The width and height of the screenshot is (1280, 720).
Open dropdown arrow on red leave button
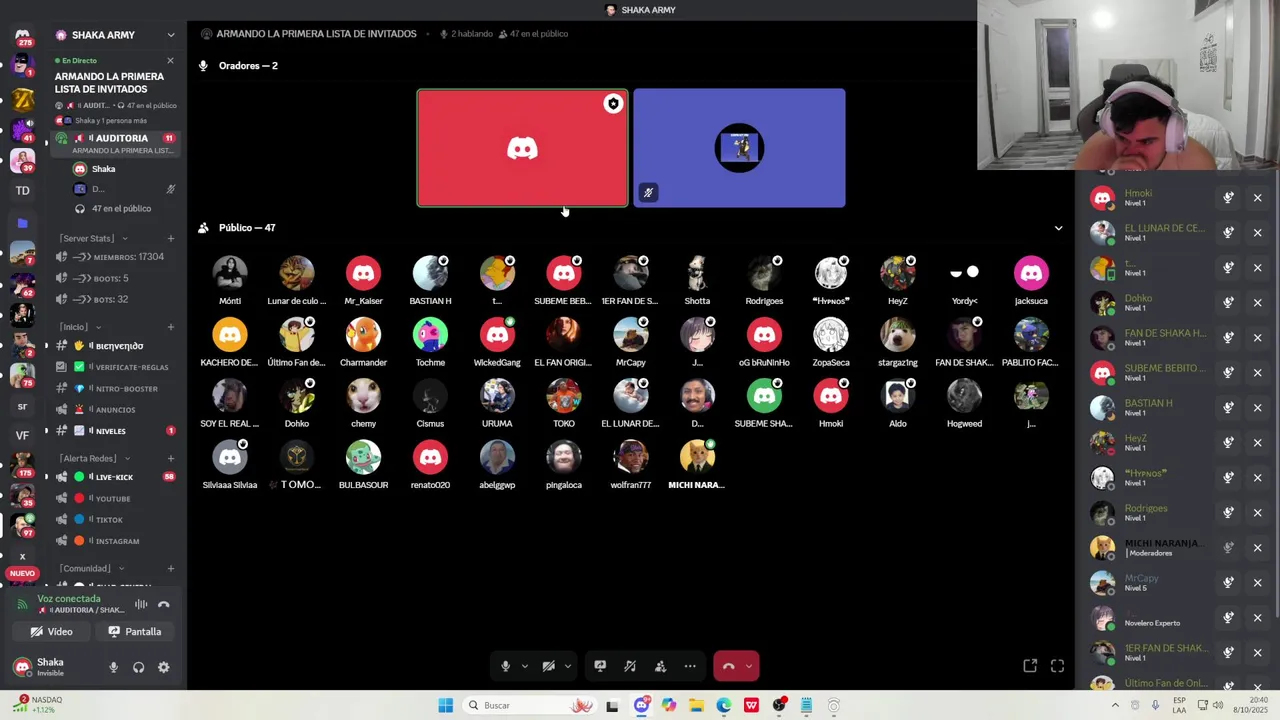[749, 666]
